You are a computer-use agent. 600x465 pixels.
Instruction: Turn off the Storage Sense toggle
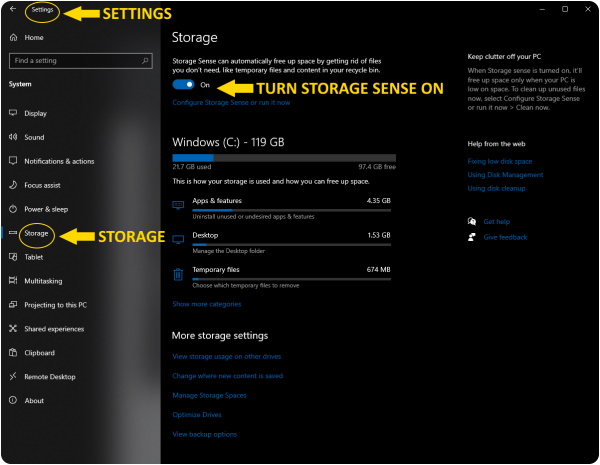pos(184,85)
